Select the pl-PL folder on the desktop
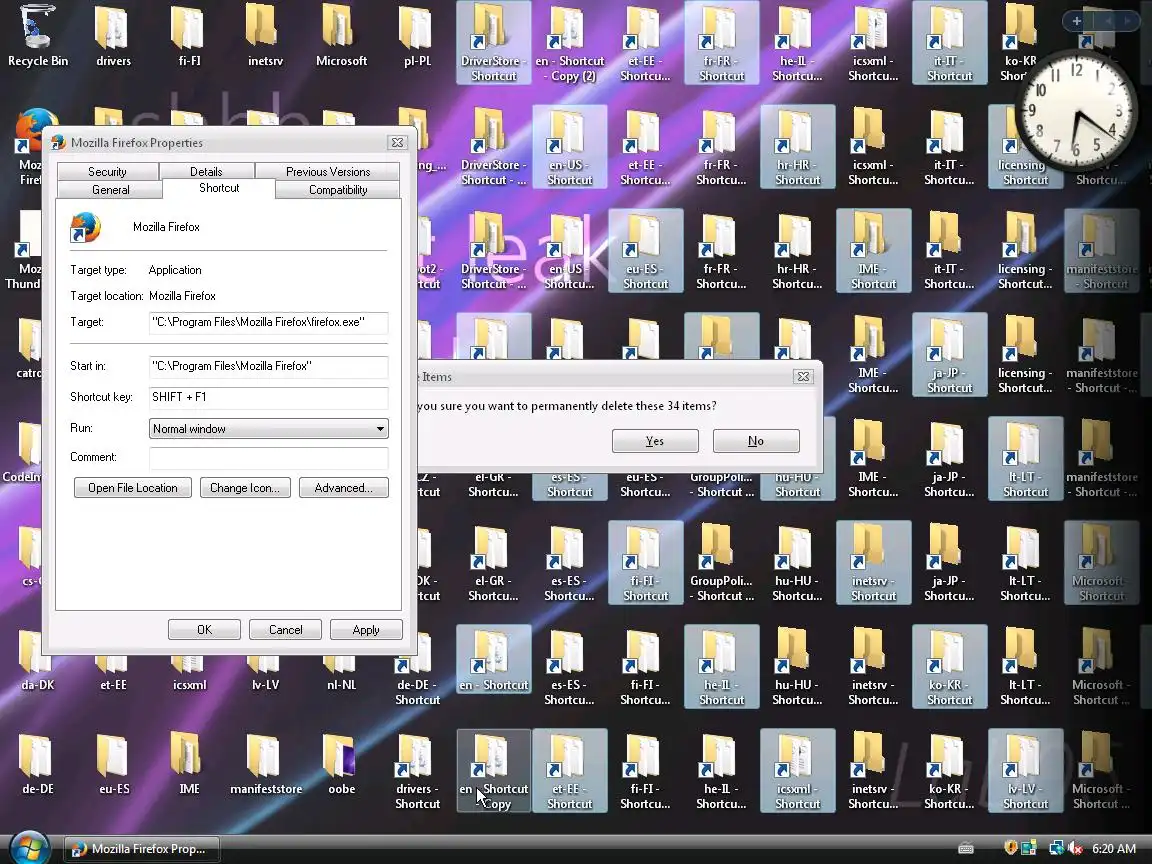Image resolution: width=1152 pixels, height=864 pixels. tap(417, 37)
